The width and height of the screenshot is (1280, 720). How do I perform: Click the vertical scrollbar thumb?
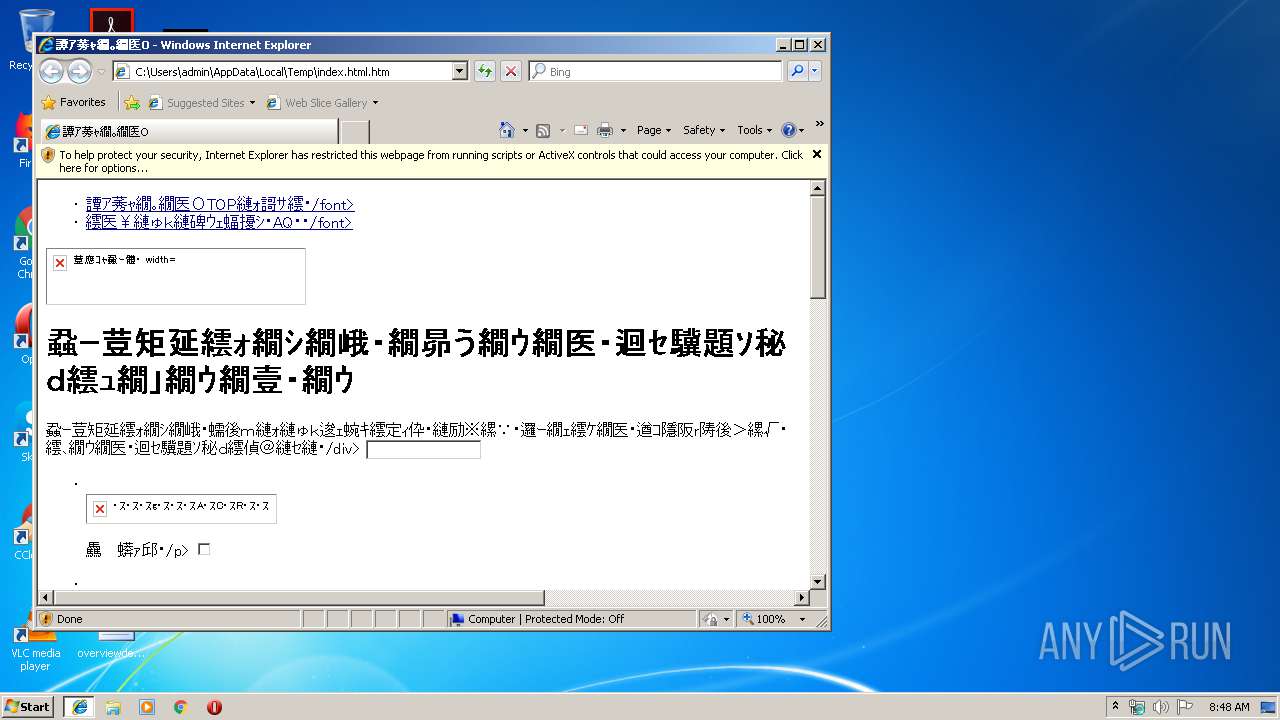(818, 247)
